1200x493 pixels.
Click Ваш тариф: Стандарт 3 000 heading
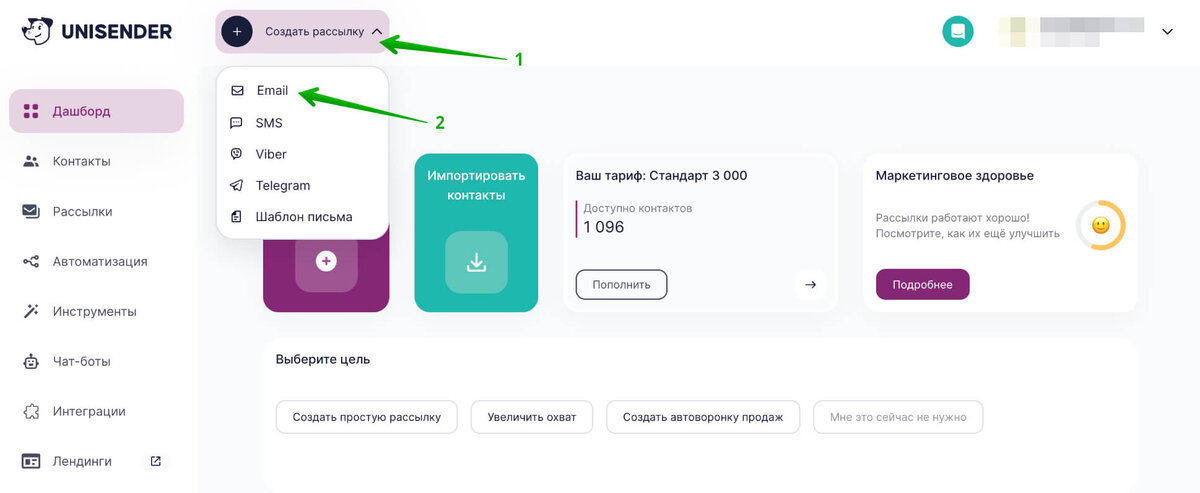tap(661, 175)
